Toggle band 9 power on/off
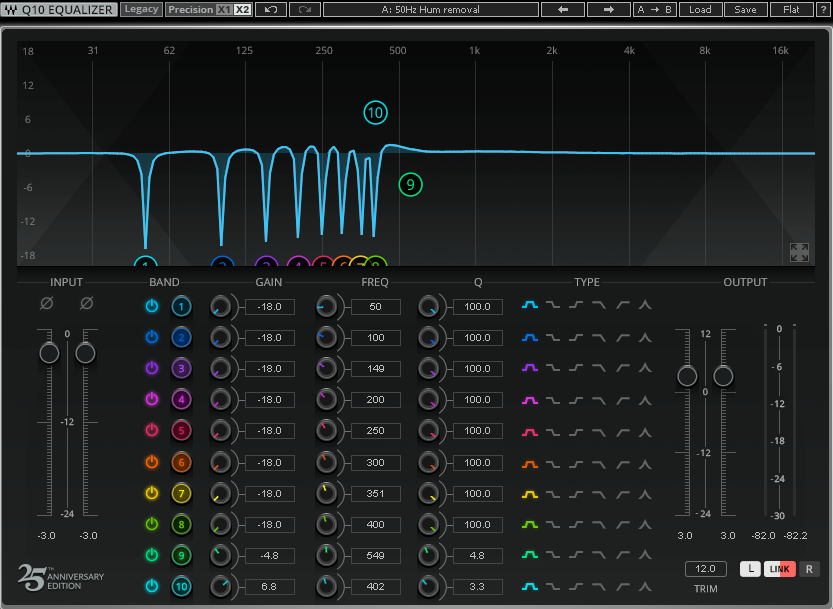Image resolution: width=833 pixels, height=609 pixels. click(x=152, y=555)
